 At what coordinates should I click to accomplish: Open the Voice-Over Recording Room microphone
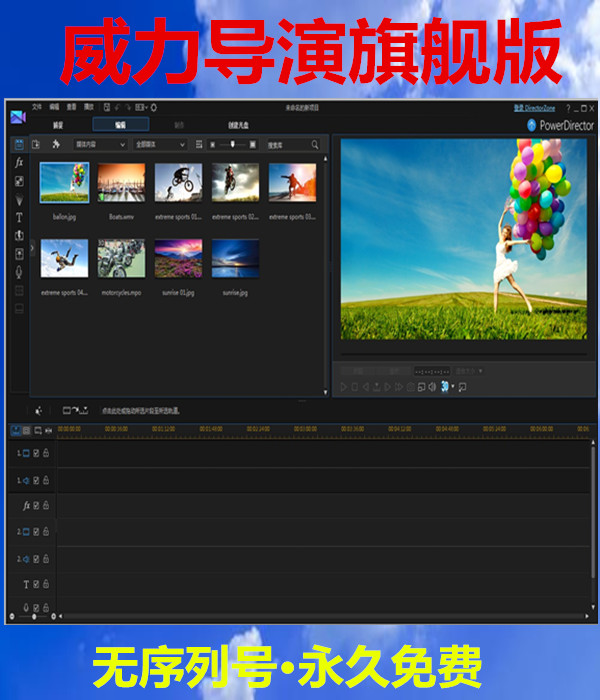(x=19, y=272)
